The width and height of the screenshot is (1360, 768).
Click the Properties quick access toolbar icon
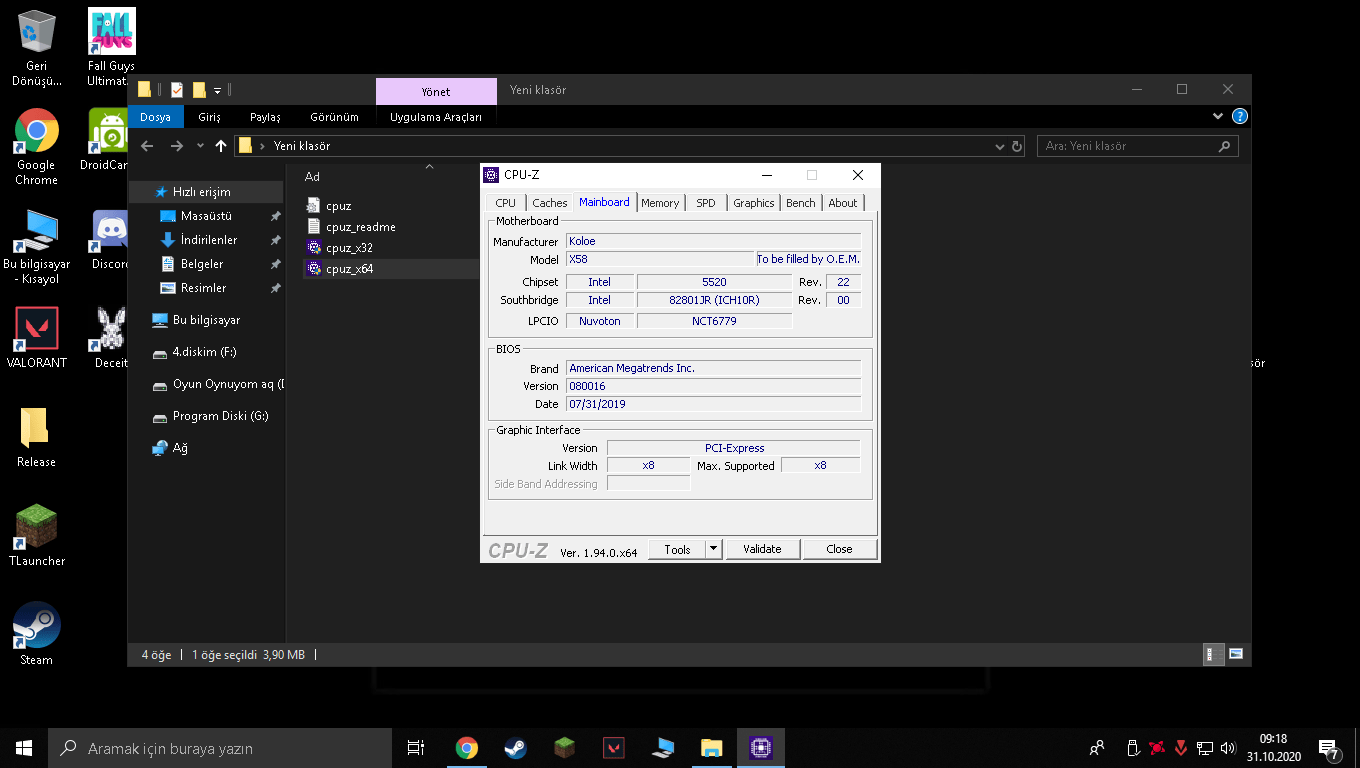pos(177,90)
